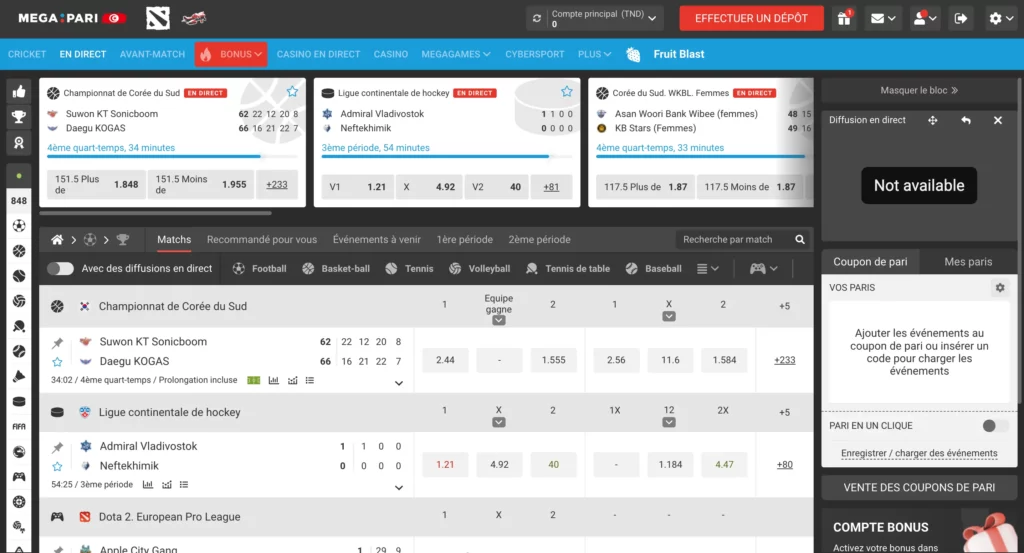Select odds 4.92 draw for Admiral Vladivostok row
1024x553 pixels.
[500, 464]
